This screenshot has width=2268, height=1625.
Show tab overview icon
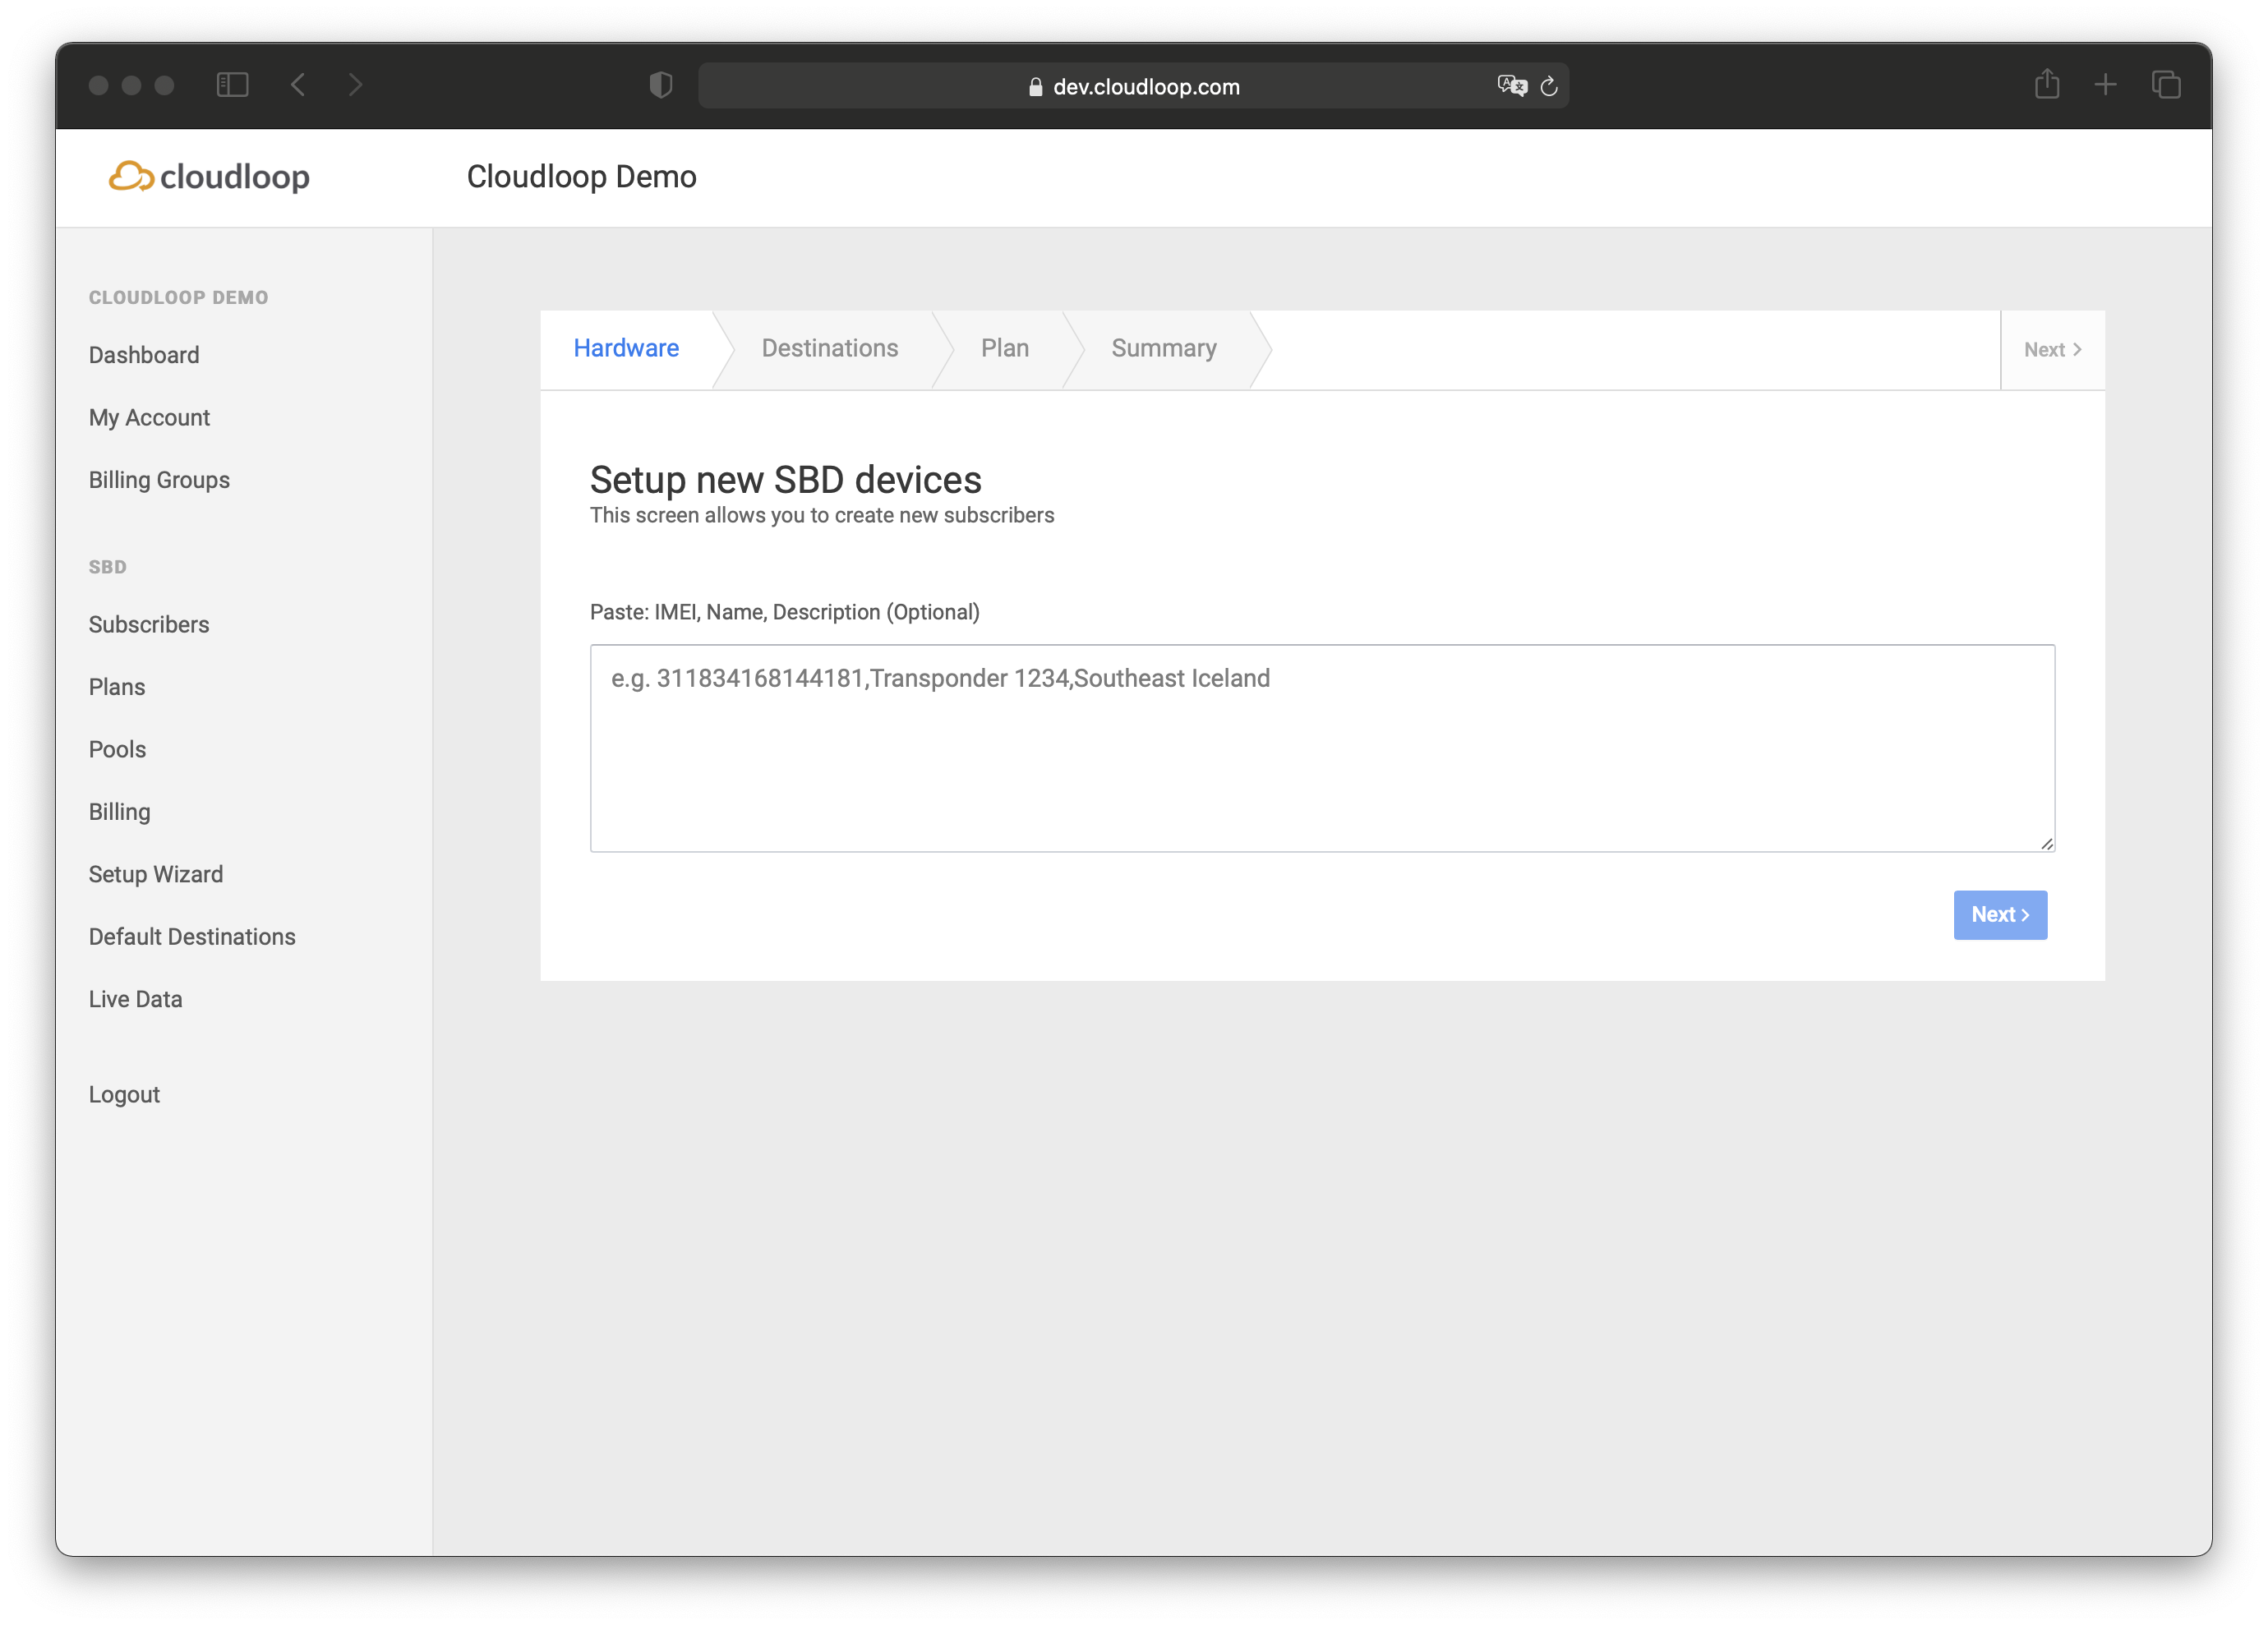coord(2165,85)
